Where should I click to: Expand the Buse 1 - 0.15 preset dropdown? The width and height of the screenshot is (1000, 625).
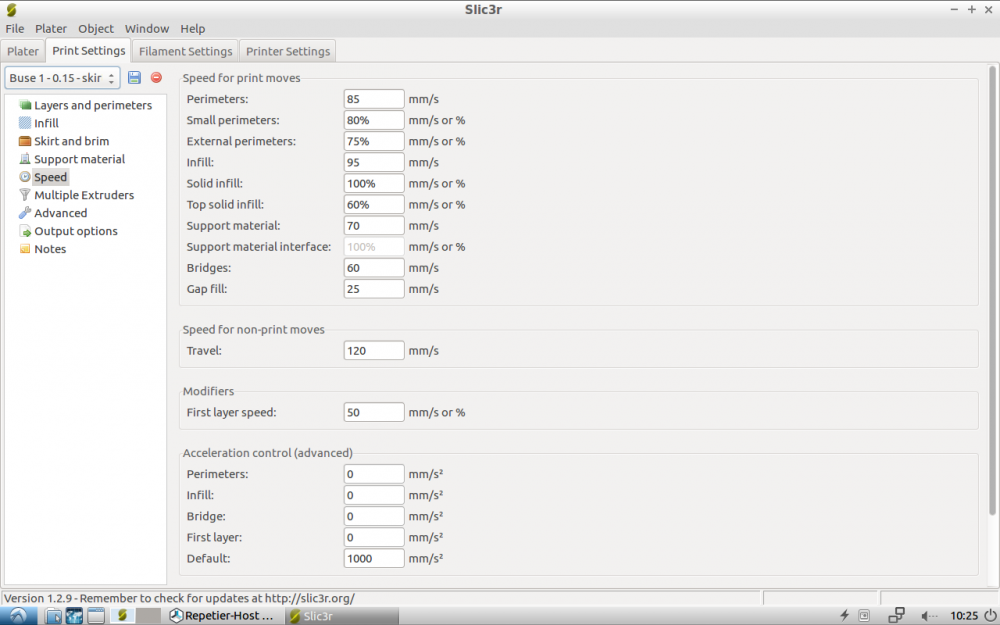coord(62,78)
